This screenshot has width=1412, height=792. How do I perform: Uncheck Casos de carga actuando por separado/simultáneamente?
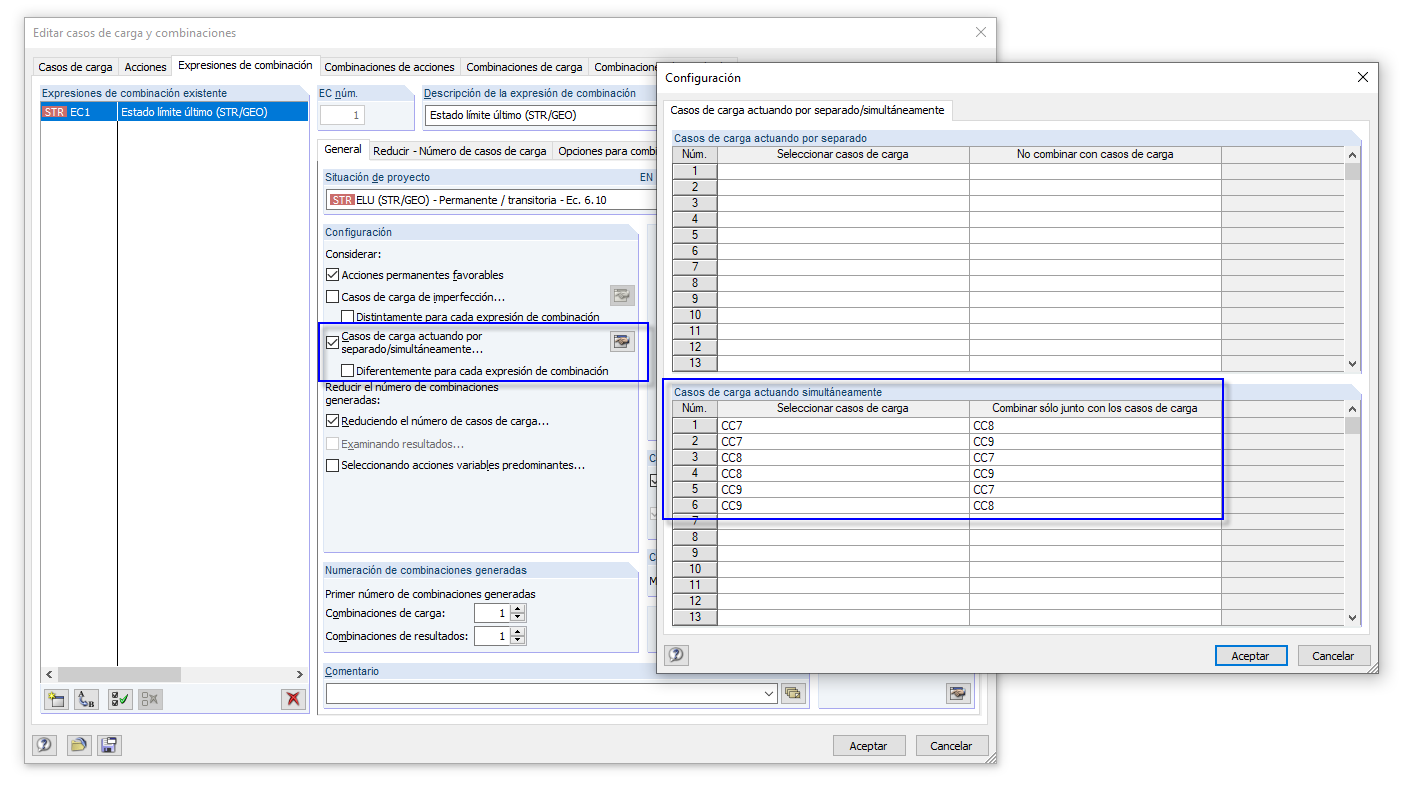[333, 343]
